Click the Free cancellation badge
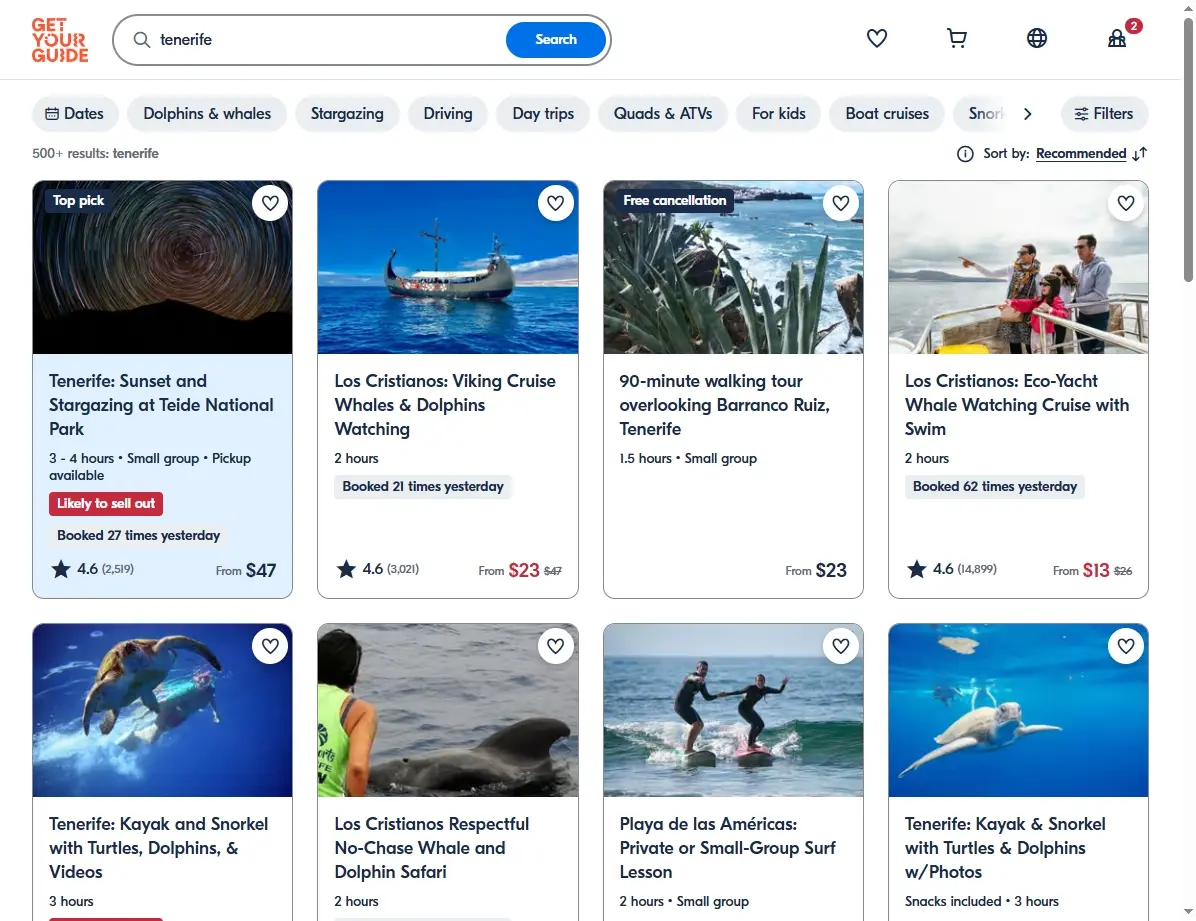Image resolution: width=1196 pixels, height=921 pixels. pos(674,201)
